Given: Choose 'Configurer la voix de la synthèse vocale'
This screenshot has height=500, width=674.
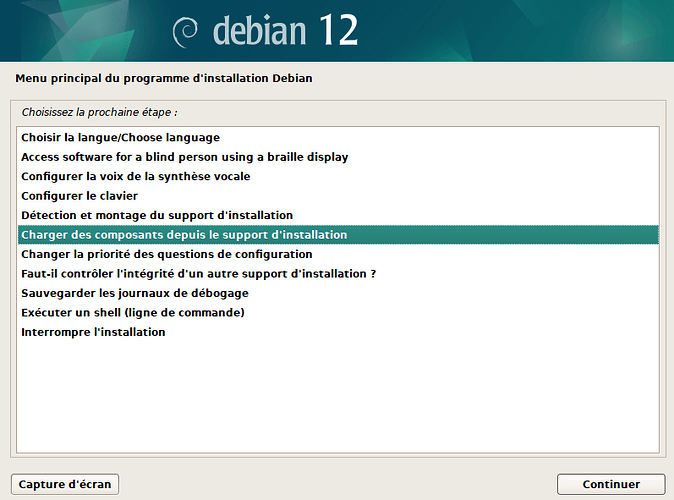Looking at the screenshot, I should point(338,176).
